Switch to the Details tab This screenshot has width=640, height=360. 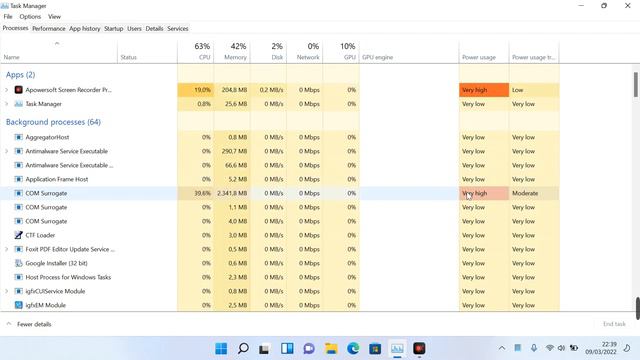coord(154,29)
